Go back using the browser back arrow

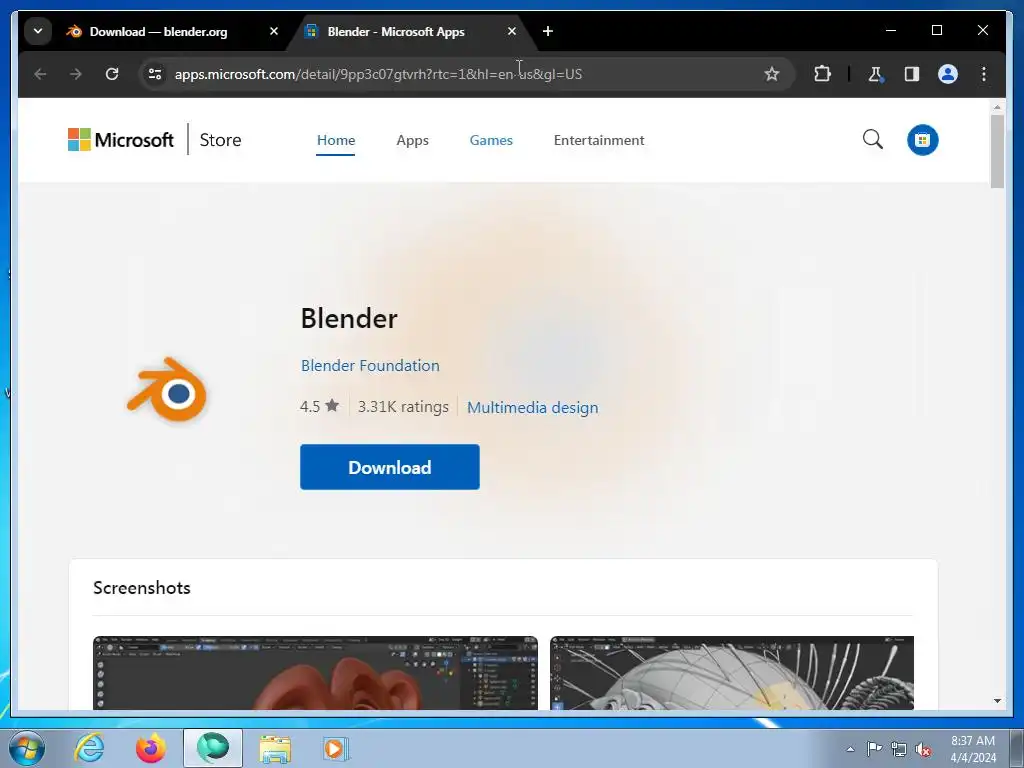[40, 74]
